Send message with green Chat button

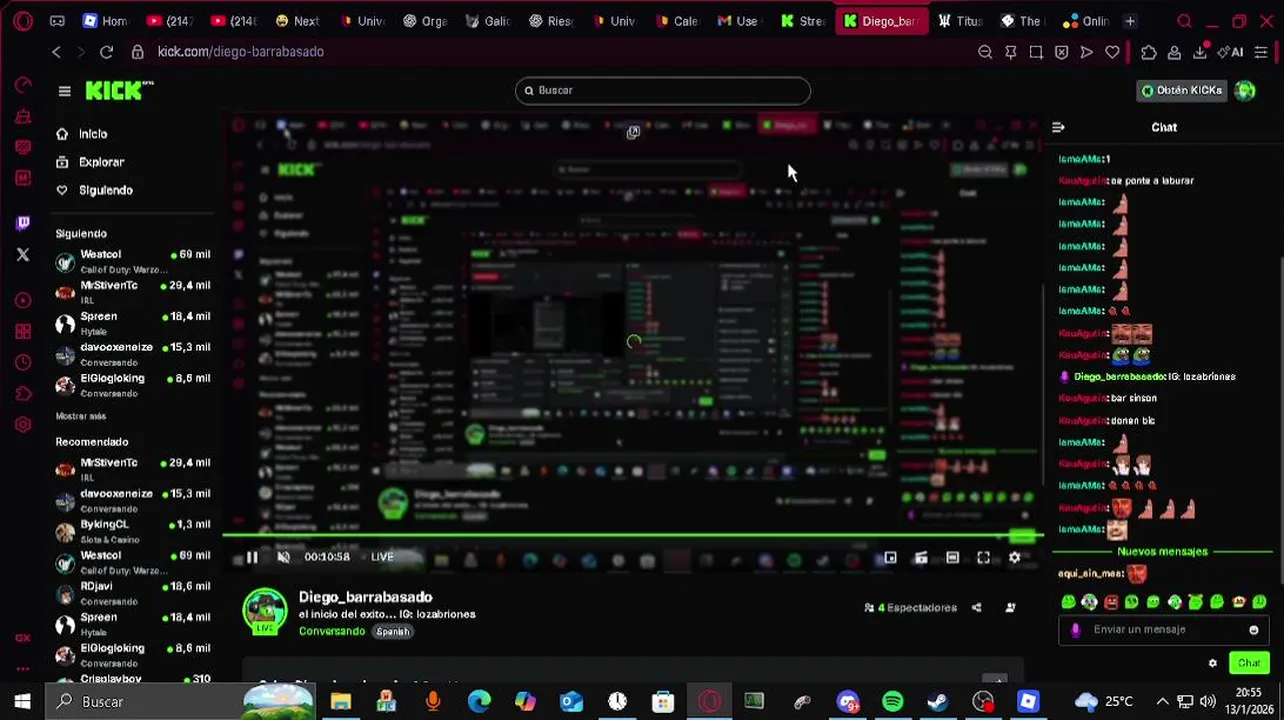point(1250,663)
